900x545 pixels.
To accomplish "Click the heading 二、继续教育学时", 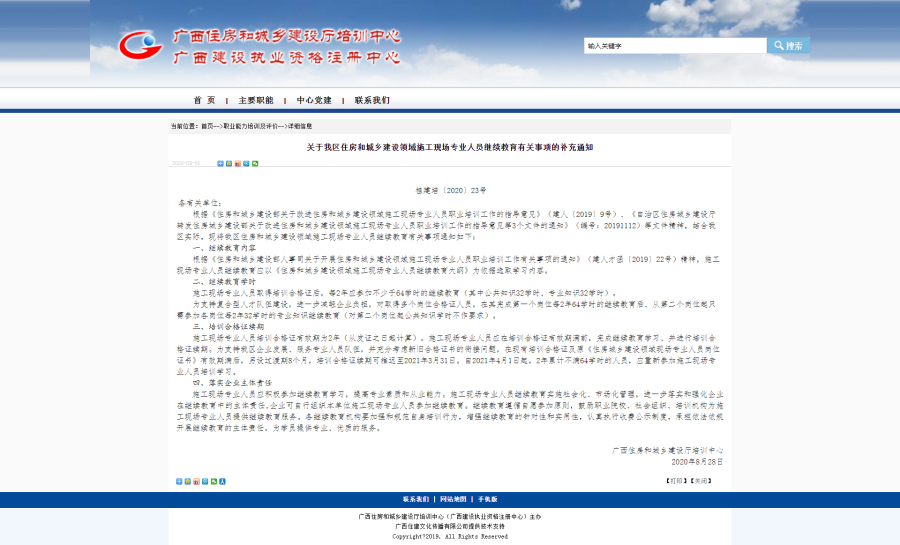I will pos(224,282).
